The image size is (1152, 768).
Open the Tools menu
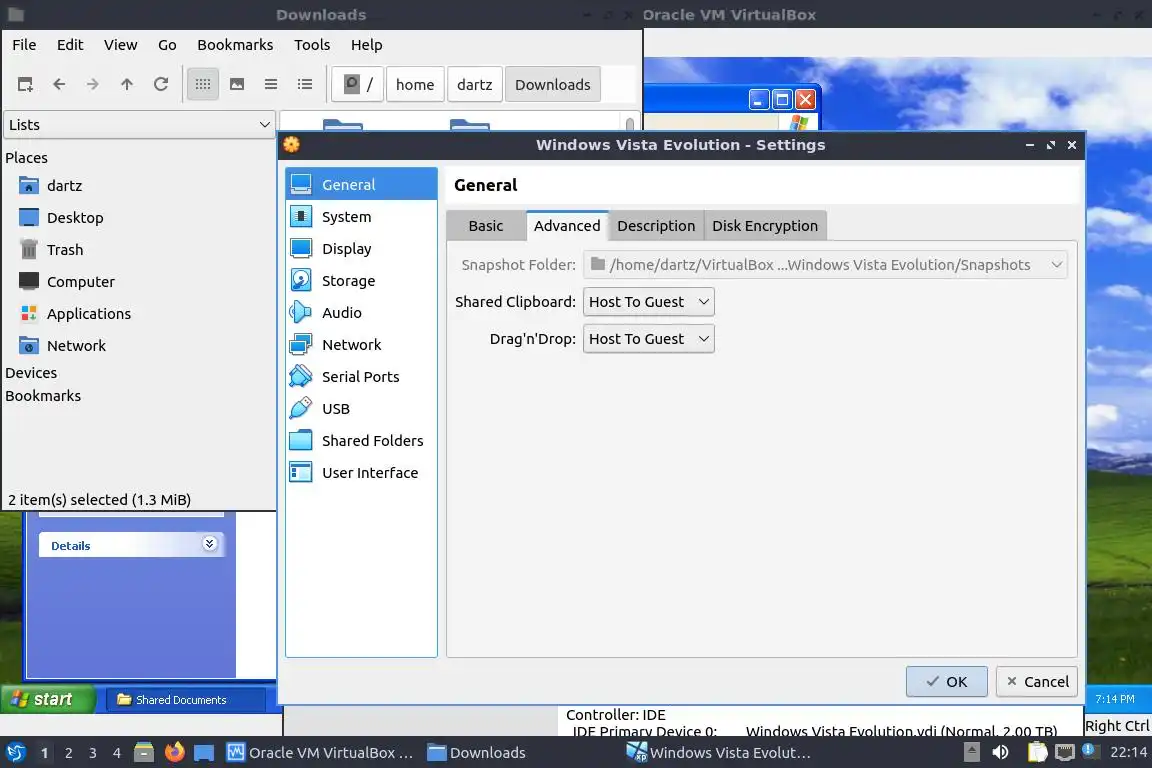312,45
